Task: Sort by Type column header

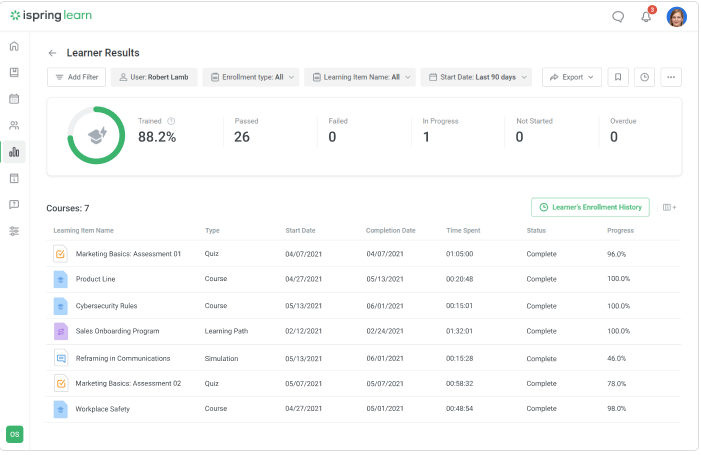Action: [212, 231]
